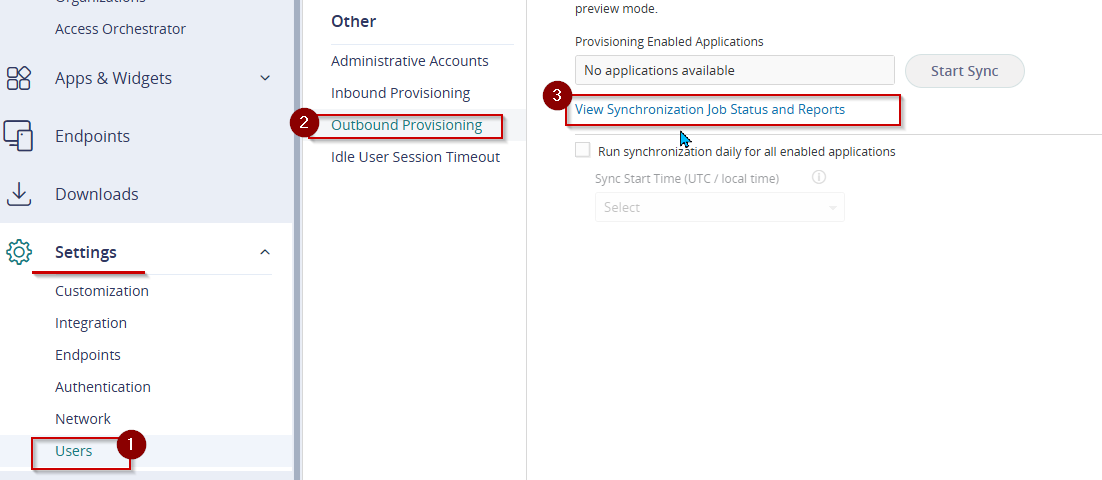Enable daily synchronization checkbox
Screen dimensions: 1102x480
[x=583, y=150]
